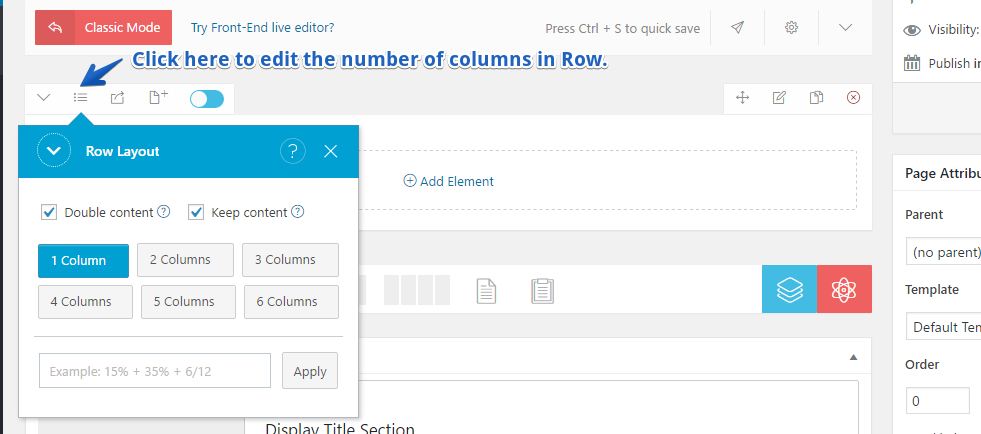The height and width of the screenshot is (434, 981).
Task: Follow the Try Front-End live editor link
Action: tap(263, 28)
